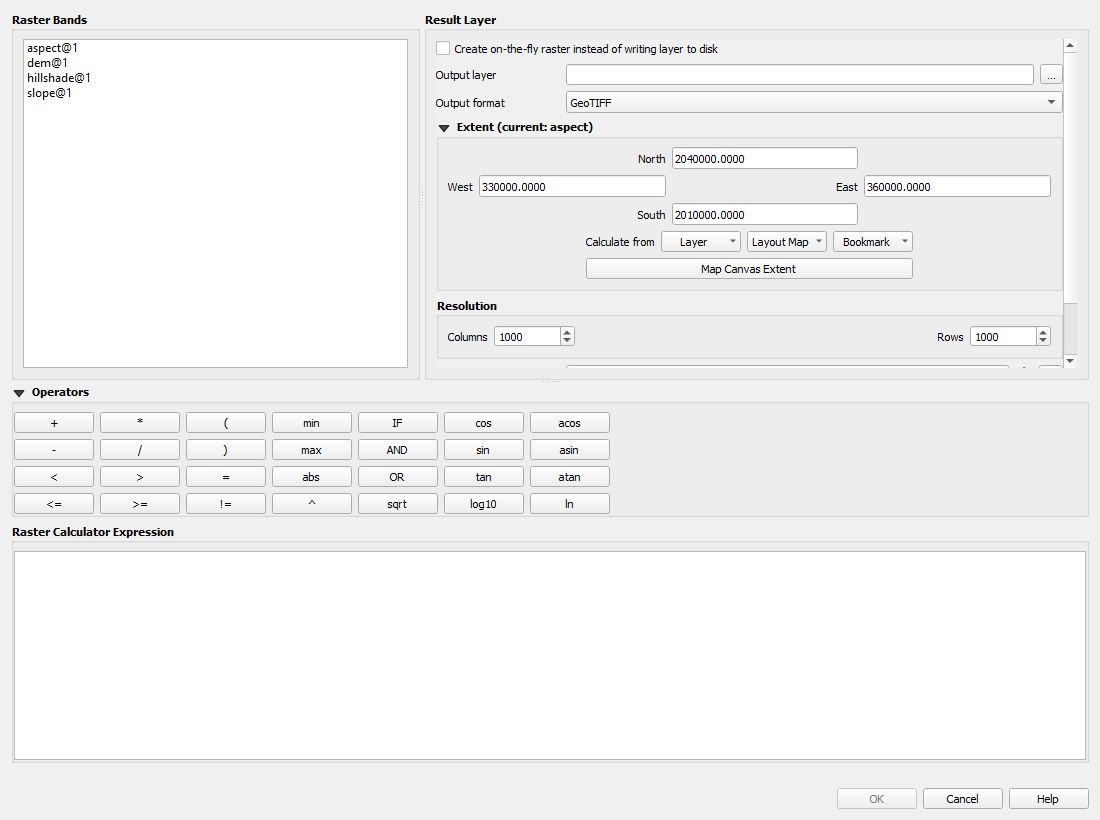
Task: Insert the opening parenthesis
Action: pos(226,423)
